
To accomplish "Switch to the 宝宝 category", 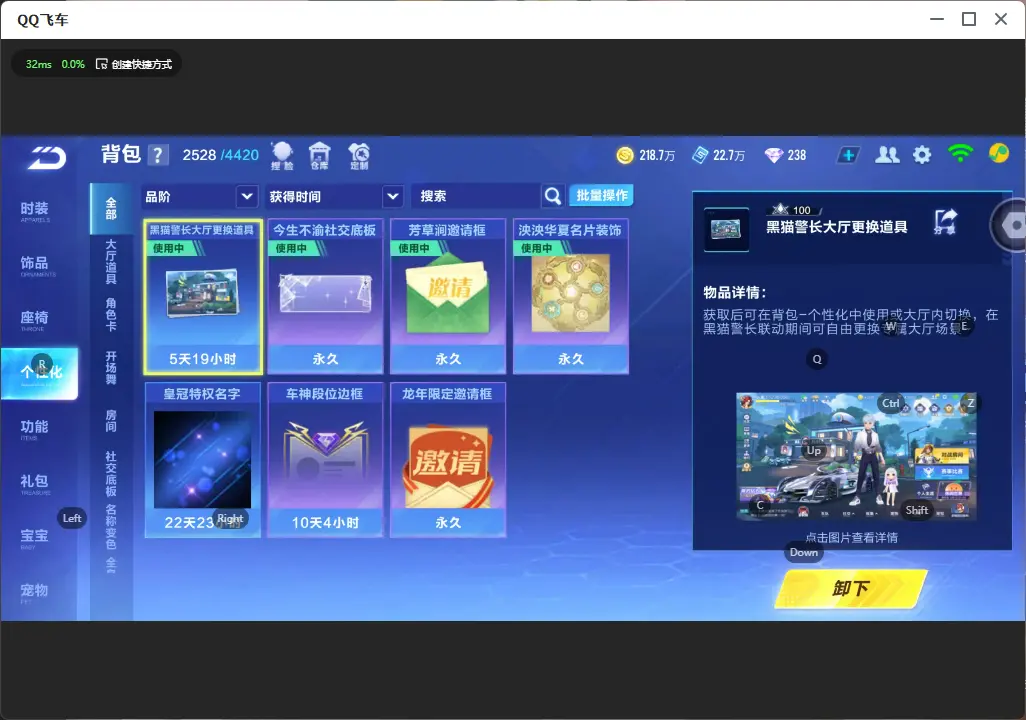I will tap(35, 537).
